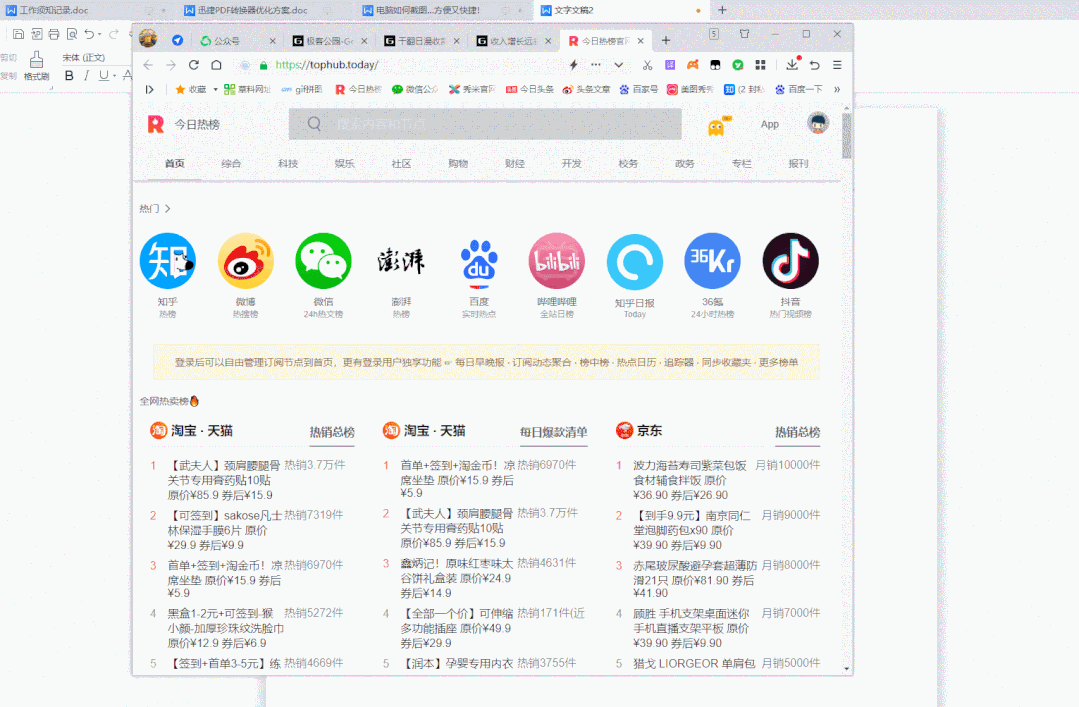Open Zhihu hot list via 知乎 icon
This screenshot has width=1079, height=707.
click(x=167, y=261)
